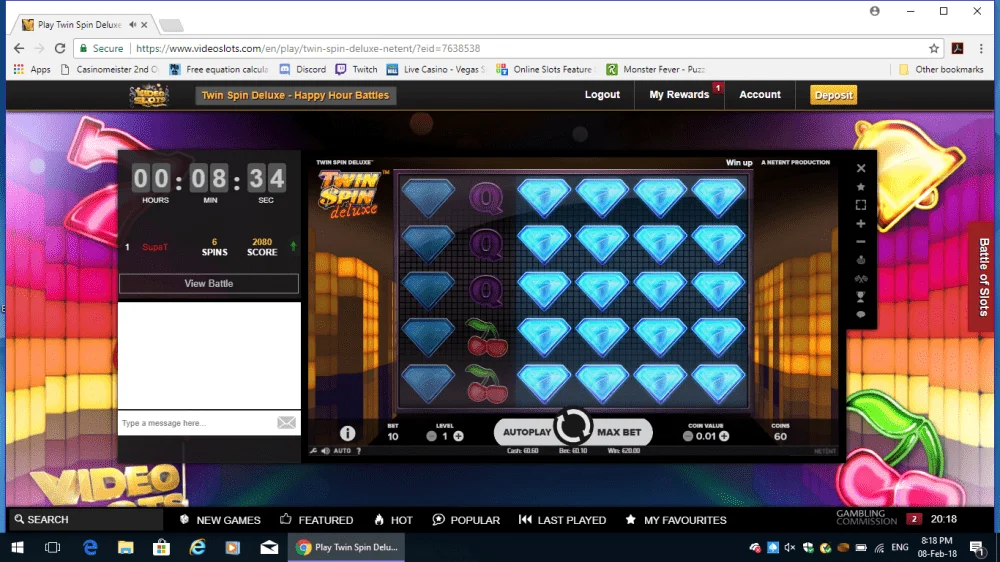
Task: Expand Other bookmarks folder
Action: point(941,69)
